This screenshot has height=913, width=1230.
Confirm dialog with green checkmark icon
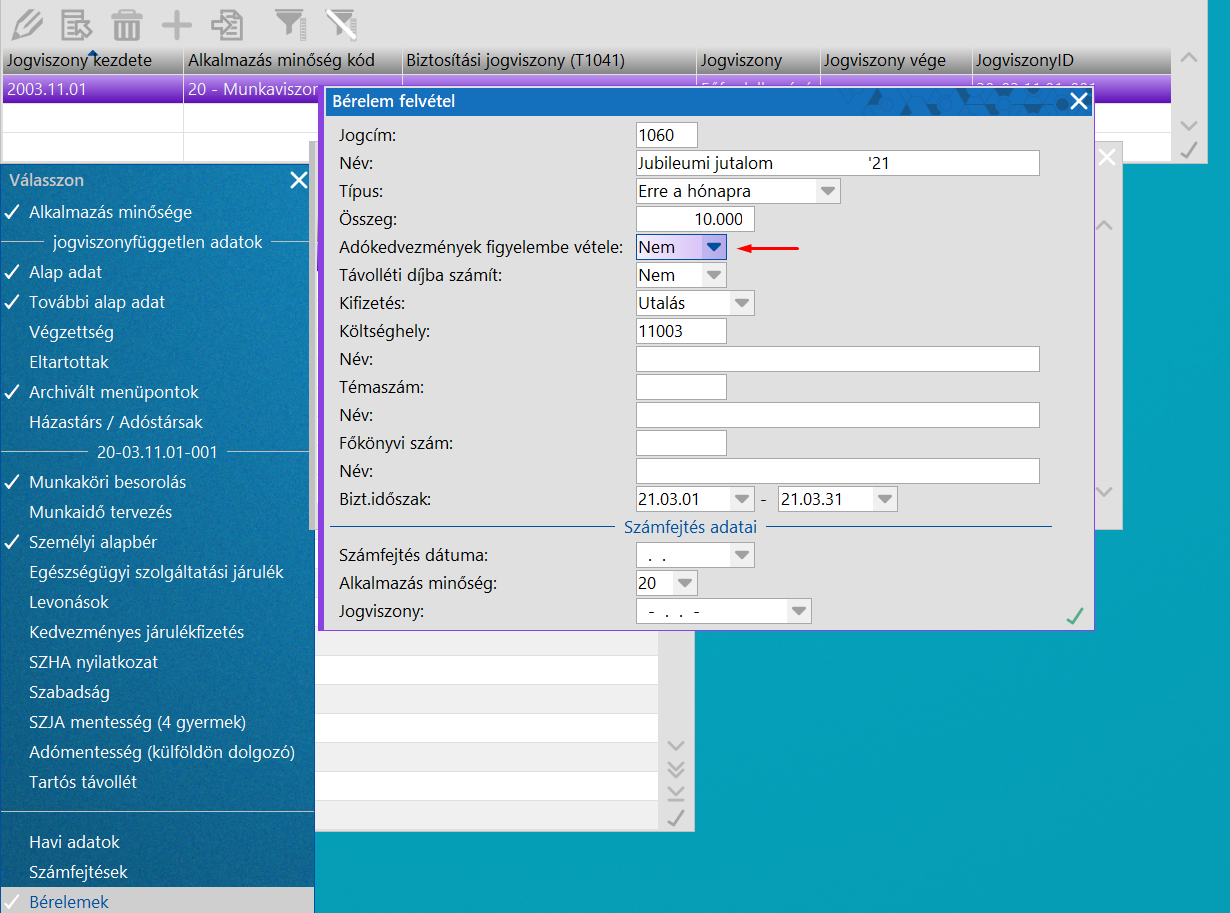(1075, 616)
